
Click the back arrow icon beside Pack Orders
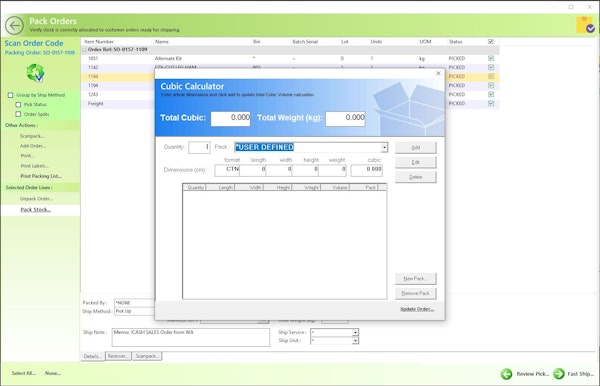pos(15,26)
